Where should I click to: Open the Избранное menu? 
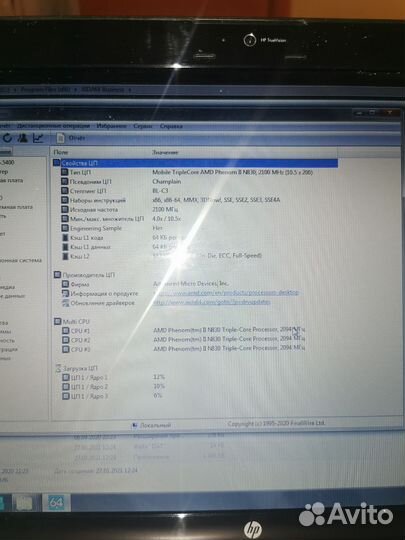coord(111,126)
